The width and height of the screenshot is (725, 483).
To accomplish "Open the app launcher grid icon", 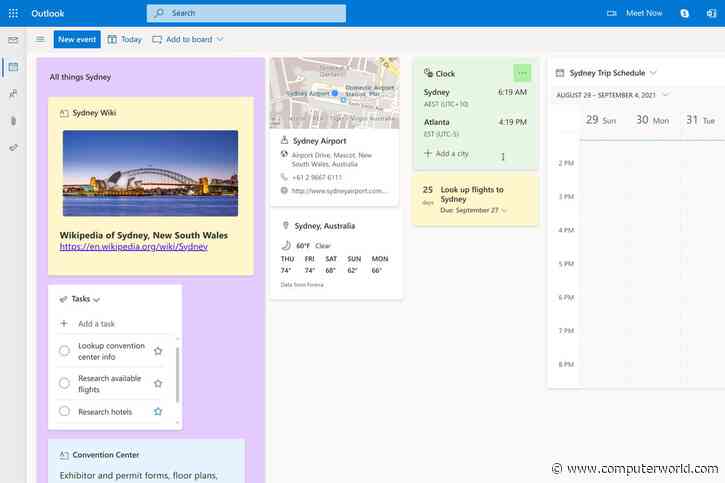I will 13,13.
